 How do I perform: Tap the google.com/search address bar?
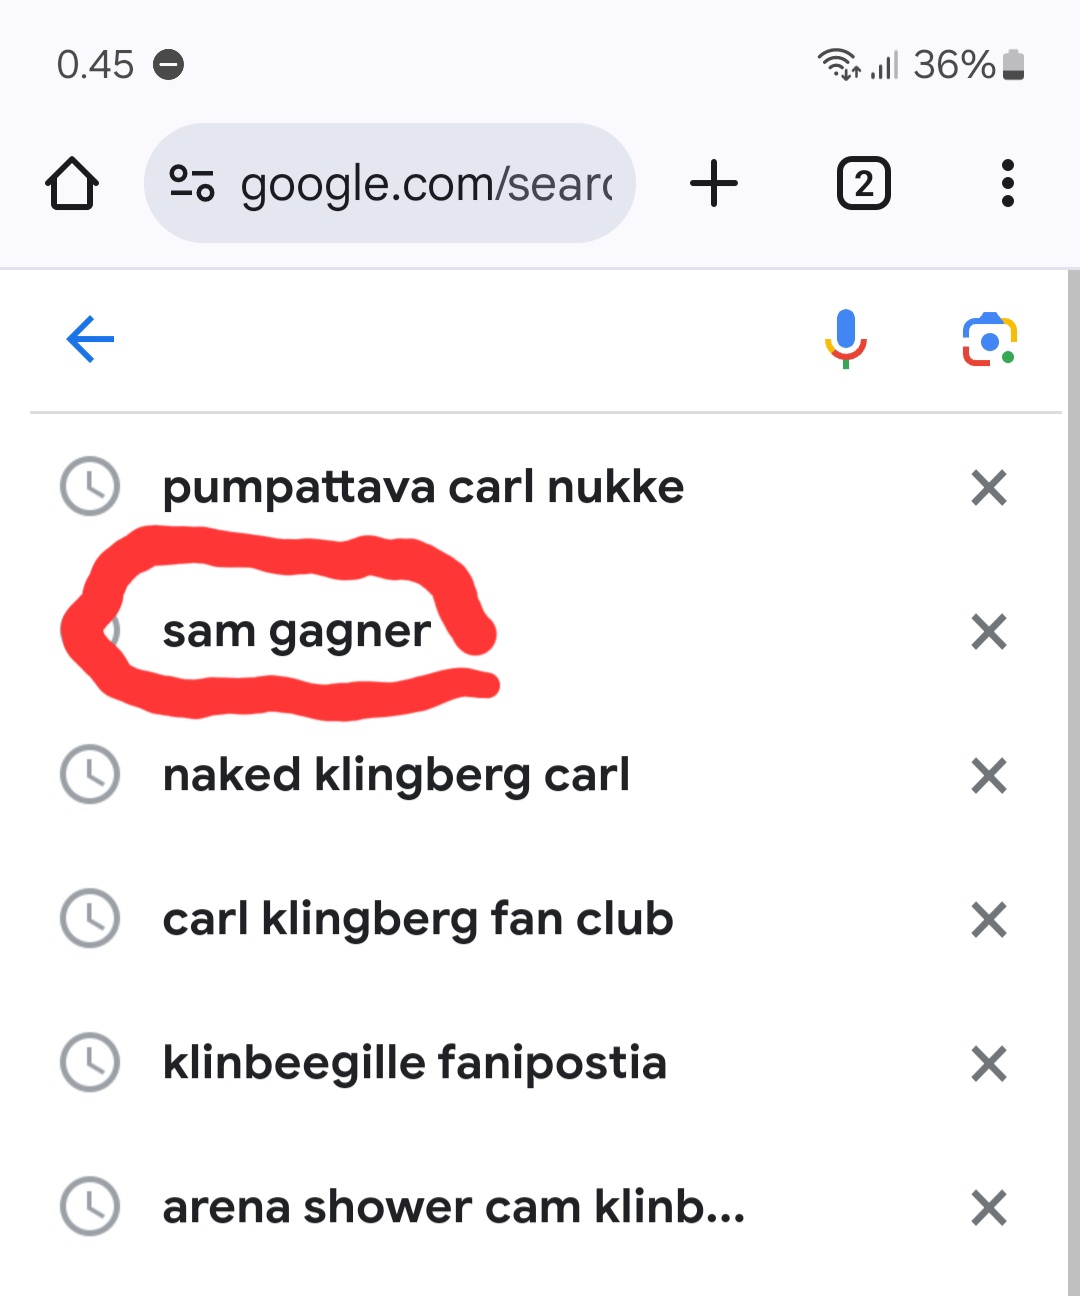tap(390, 183)
